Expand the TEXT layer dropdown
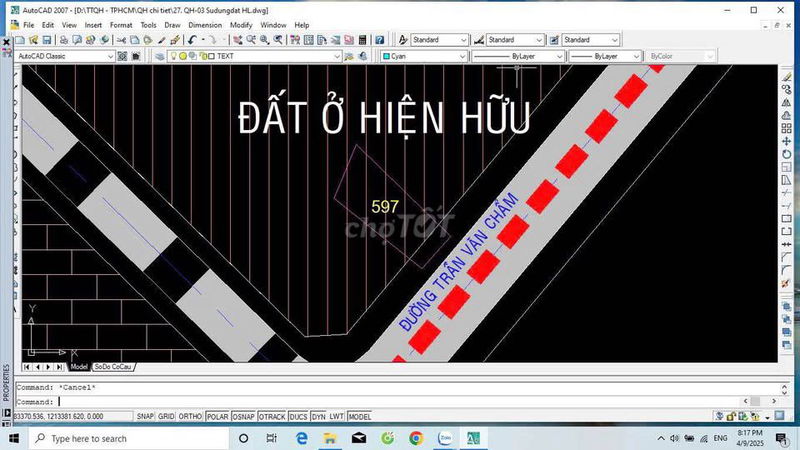This screenshot has width=800, height=450. pos(337,57)
